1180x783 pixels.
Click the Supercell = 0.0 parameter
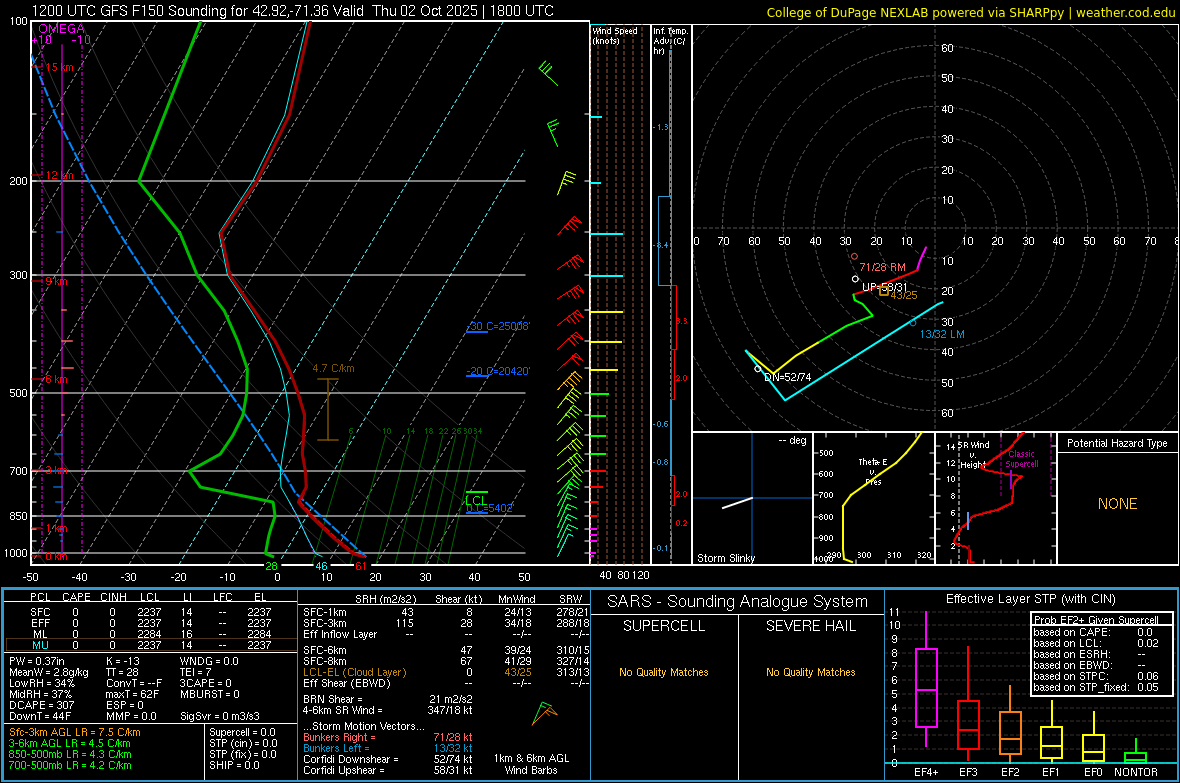click(x=242, y=732)
